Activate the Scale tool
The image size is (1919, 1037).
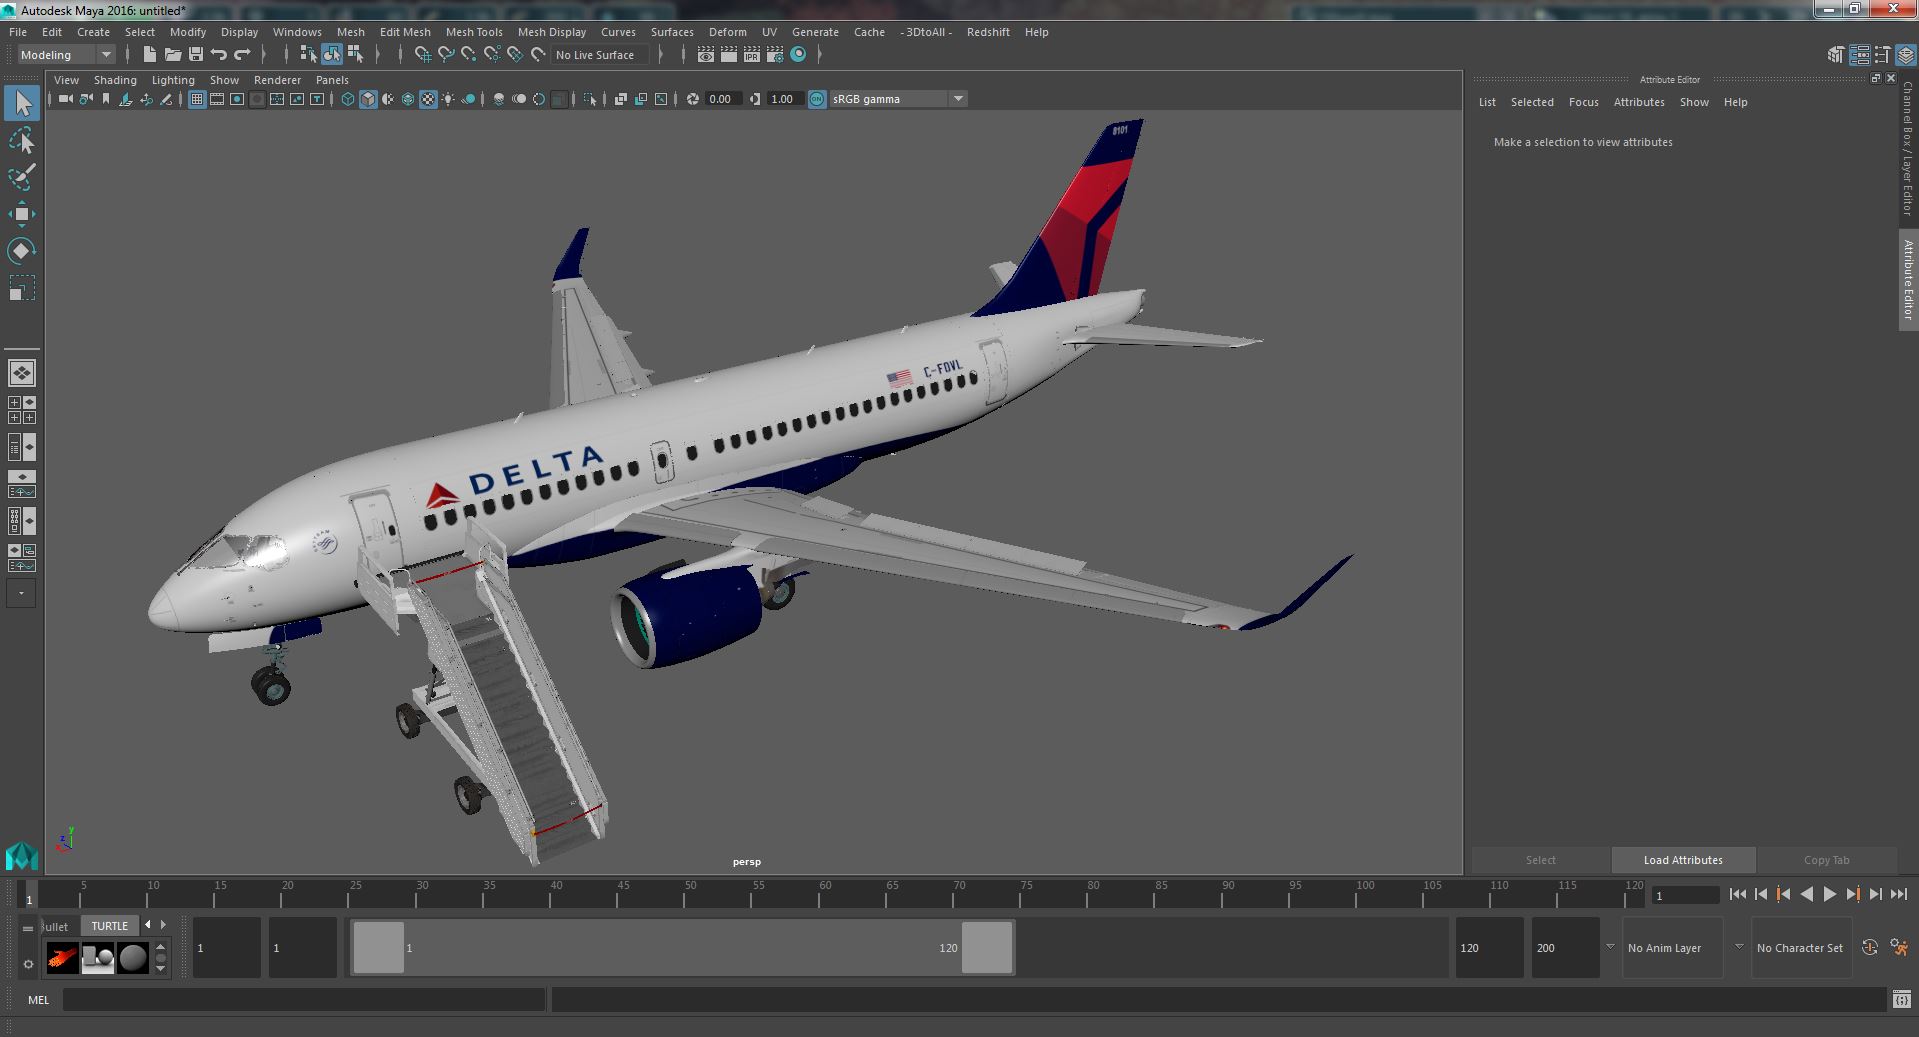click(x=22, y=288)
